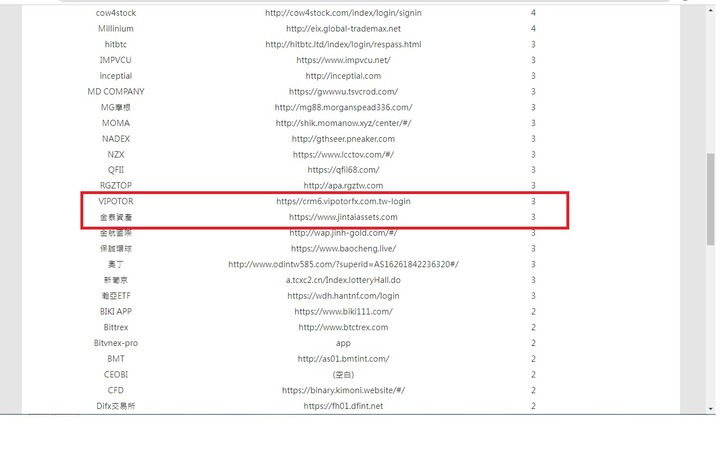Click the hitbtc.ltd respass.html URL
720x450 pixels.
pos(343,44)
